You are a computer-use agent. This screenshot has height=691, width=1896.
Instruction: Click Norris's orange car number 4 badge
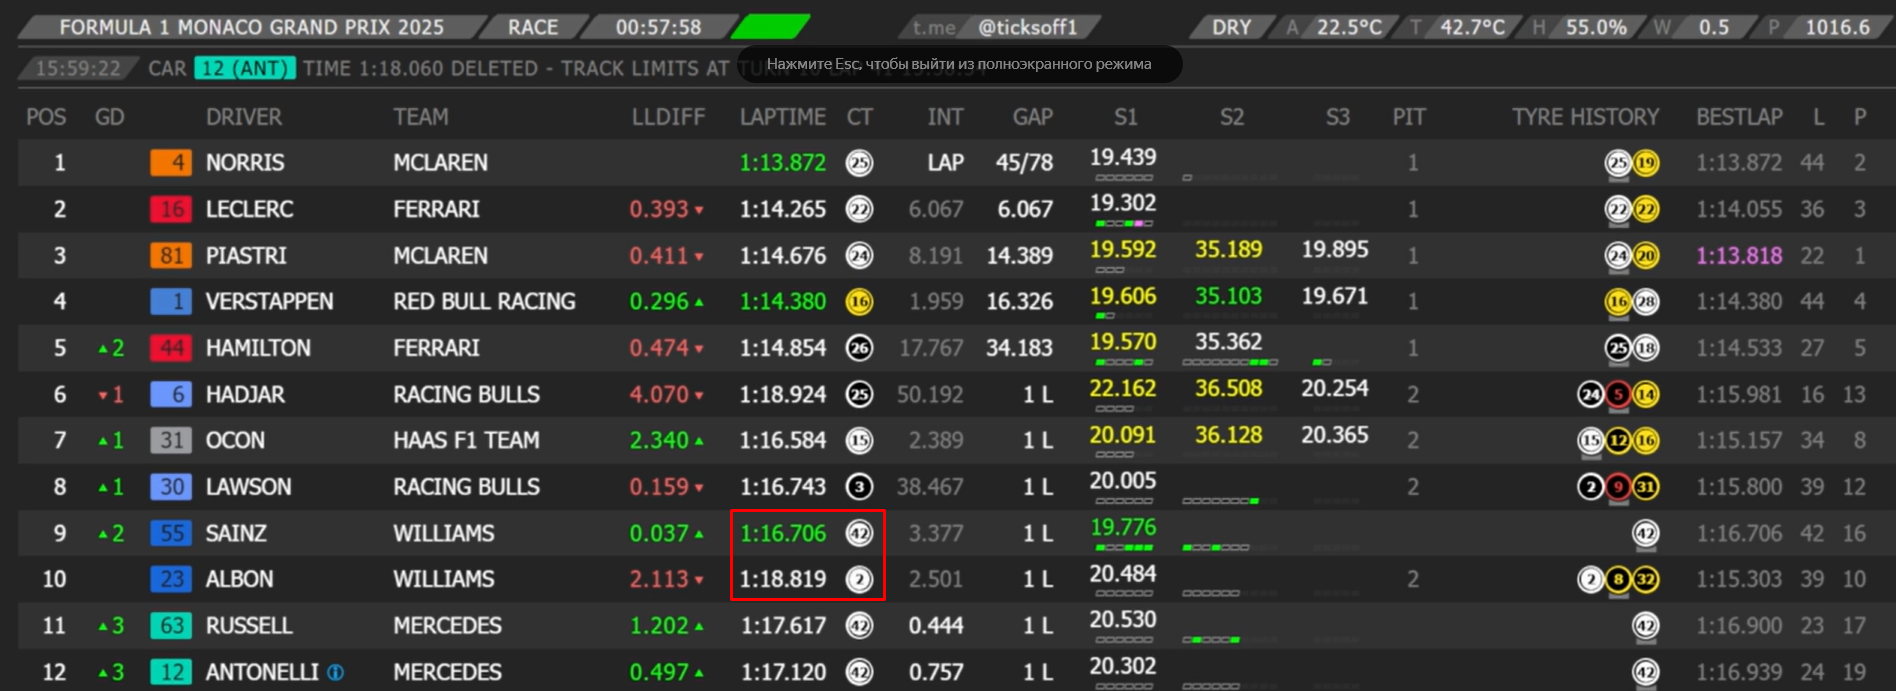click(171, 163)
